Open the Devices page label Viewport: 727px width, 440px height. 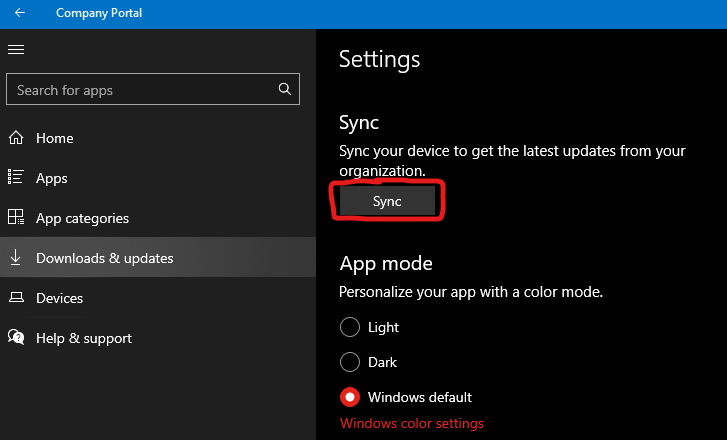pos(59,298)
